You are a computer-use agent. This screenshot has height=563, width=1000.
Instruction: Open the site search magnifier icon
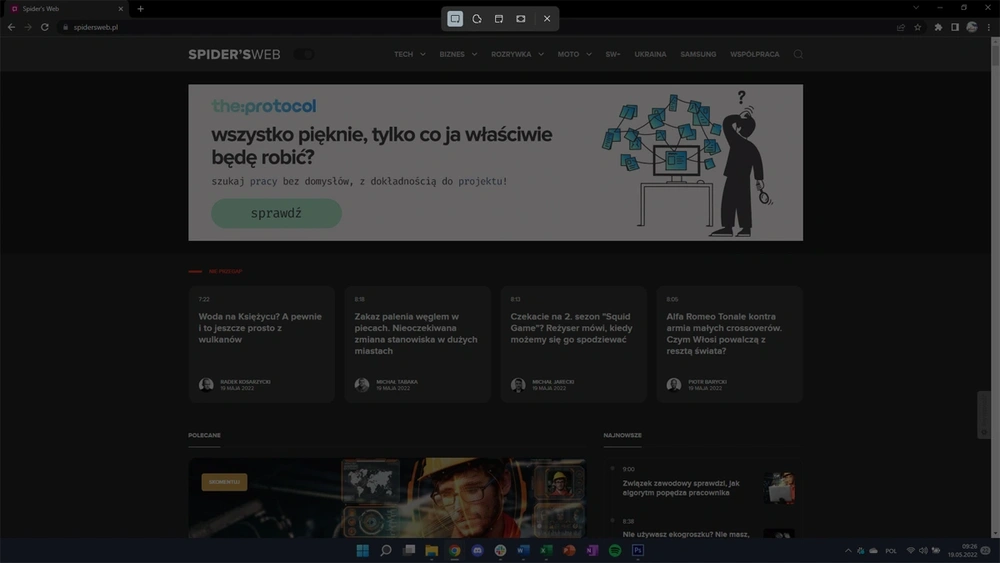tap(798, 54)
